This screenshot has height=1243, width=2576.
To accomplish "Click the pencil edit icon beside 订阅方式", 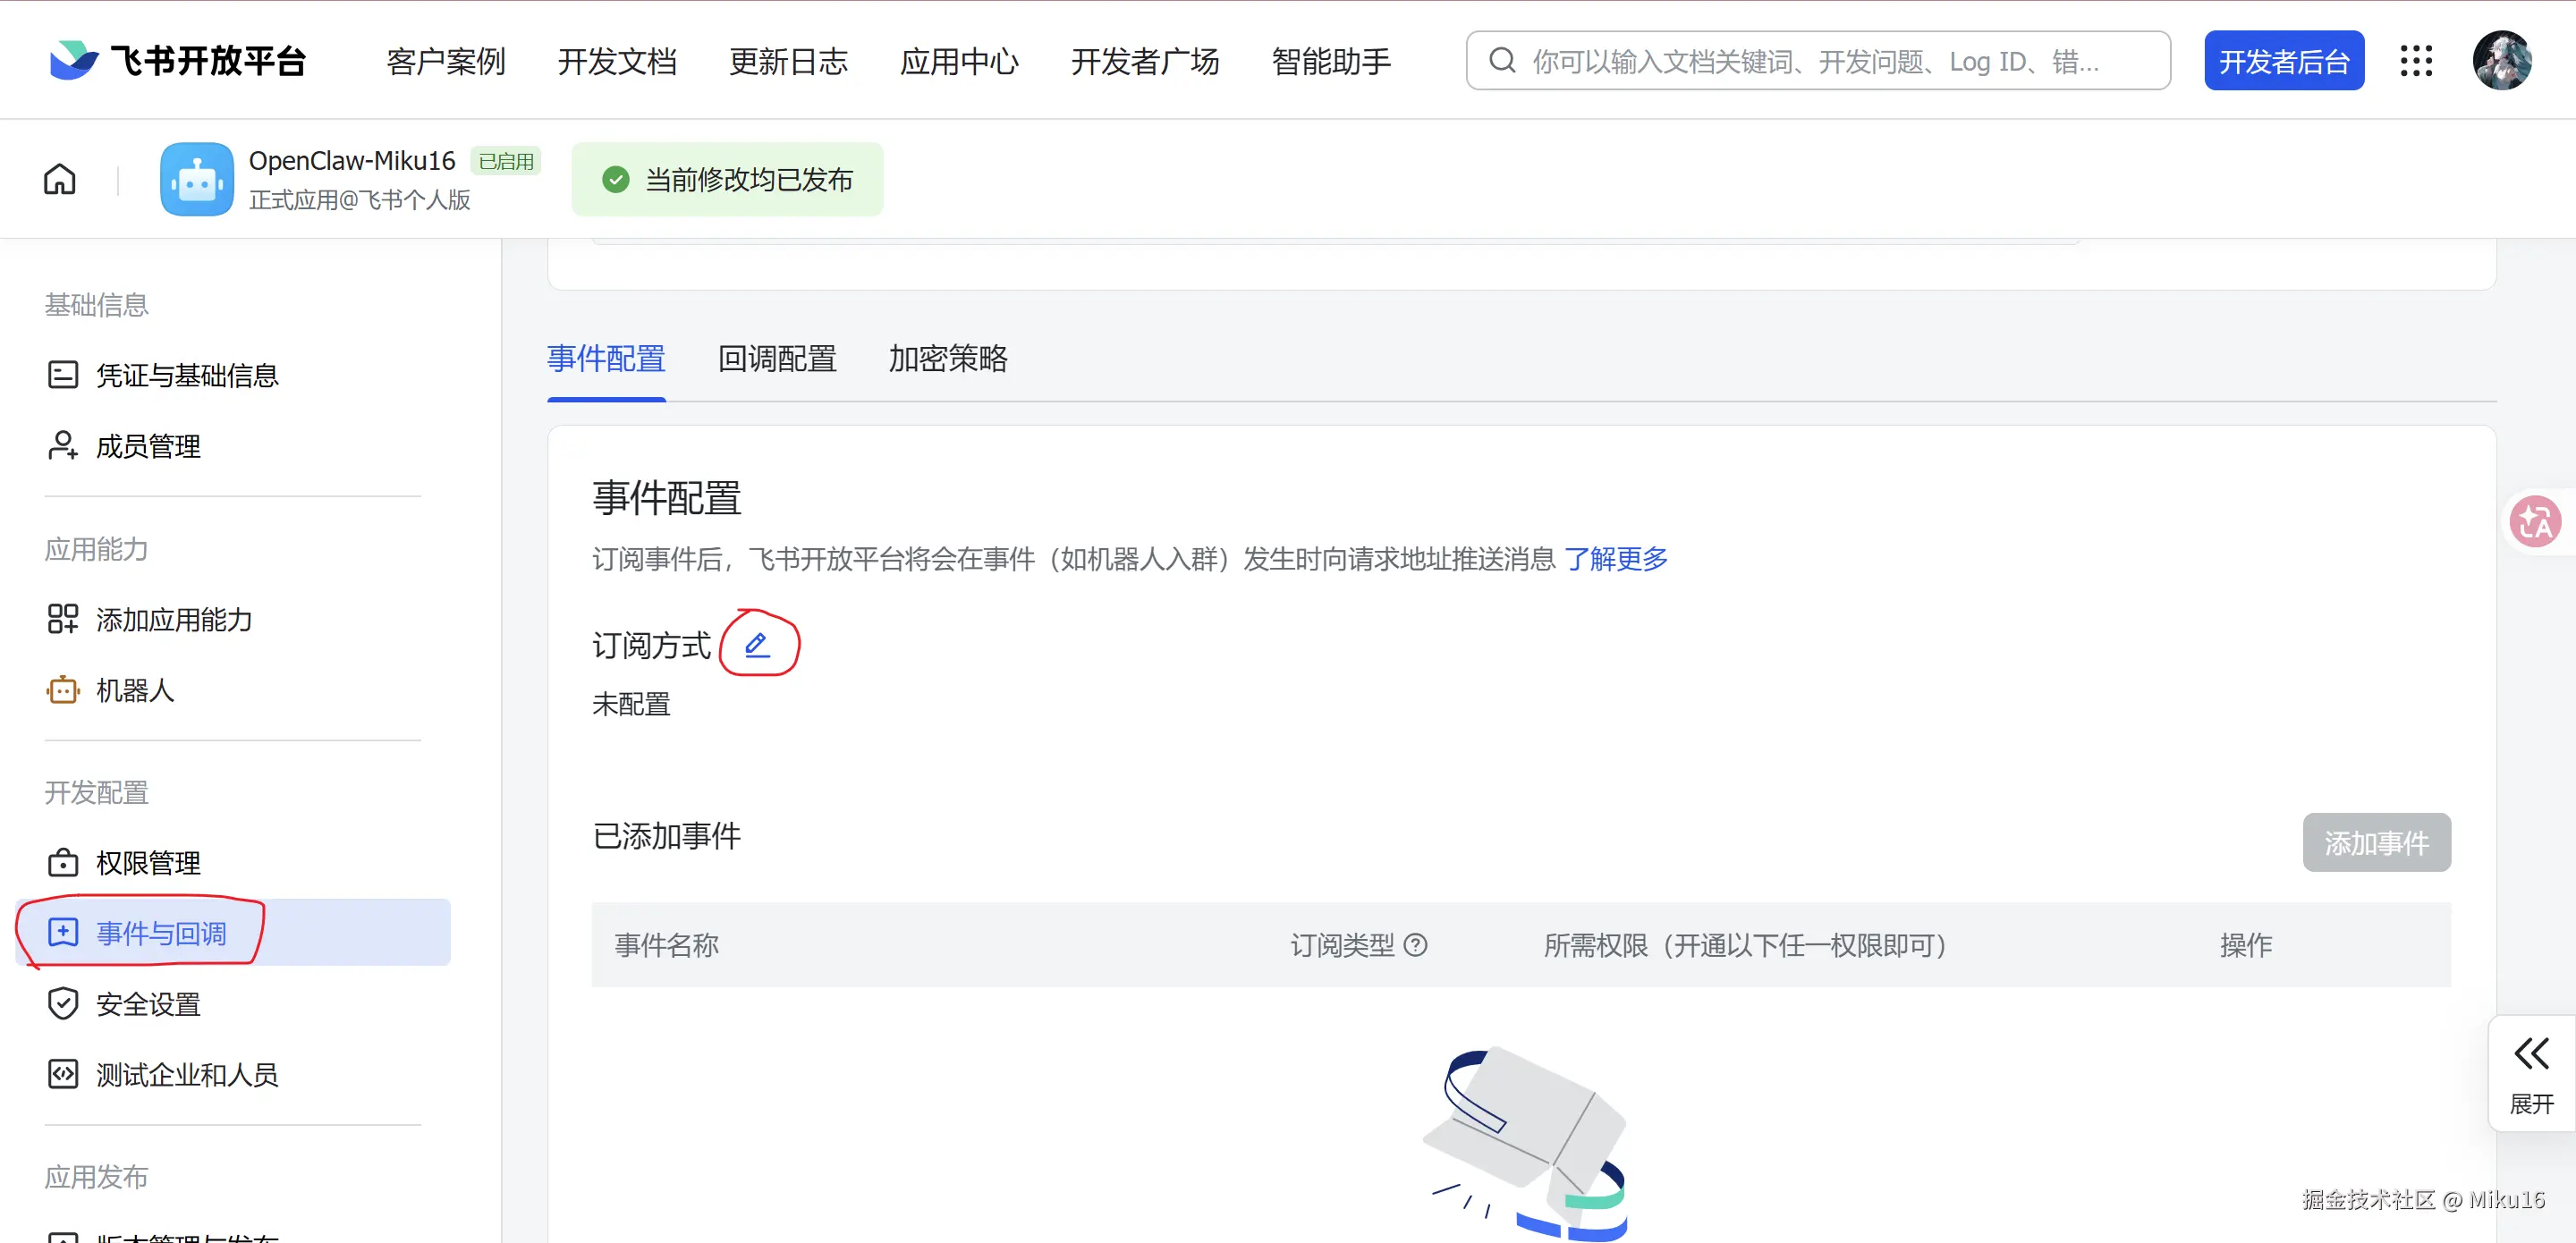I will click(757, 645).
